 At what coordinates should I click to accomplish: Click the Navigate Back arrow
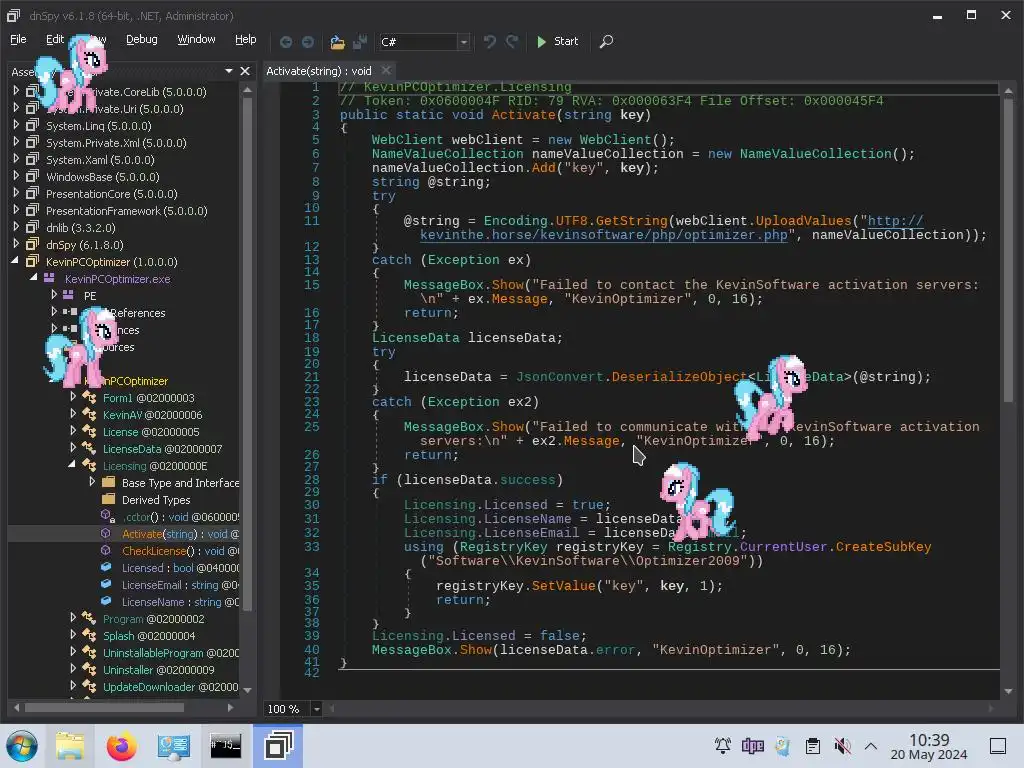pyautogui.click(x=286, y=42)
